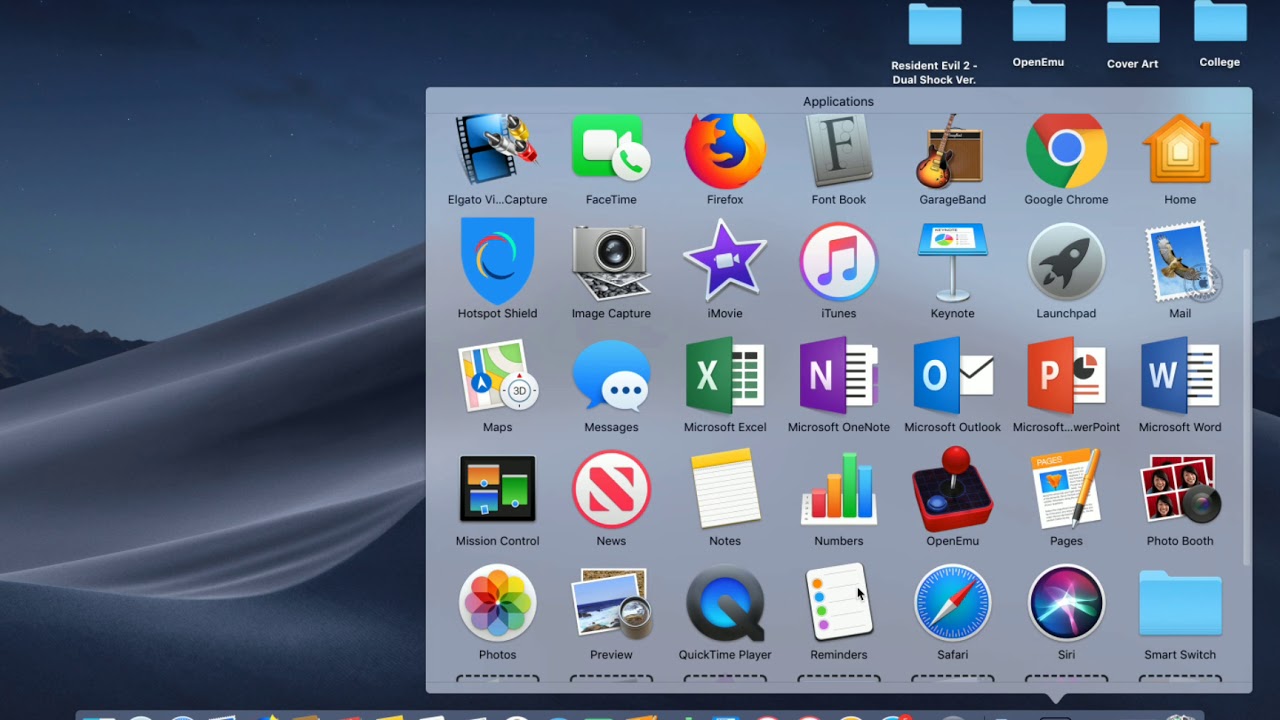Launch Numbers
Viewport: 1280px width, 720px height.
[839, 489]
